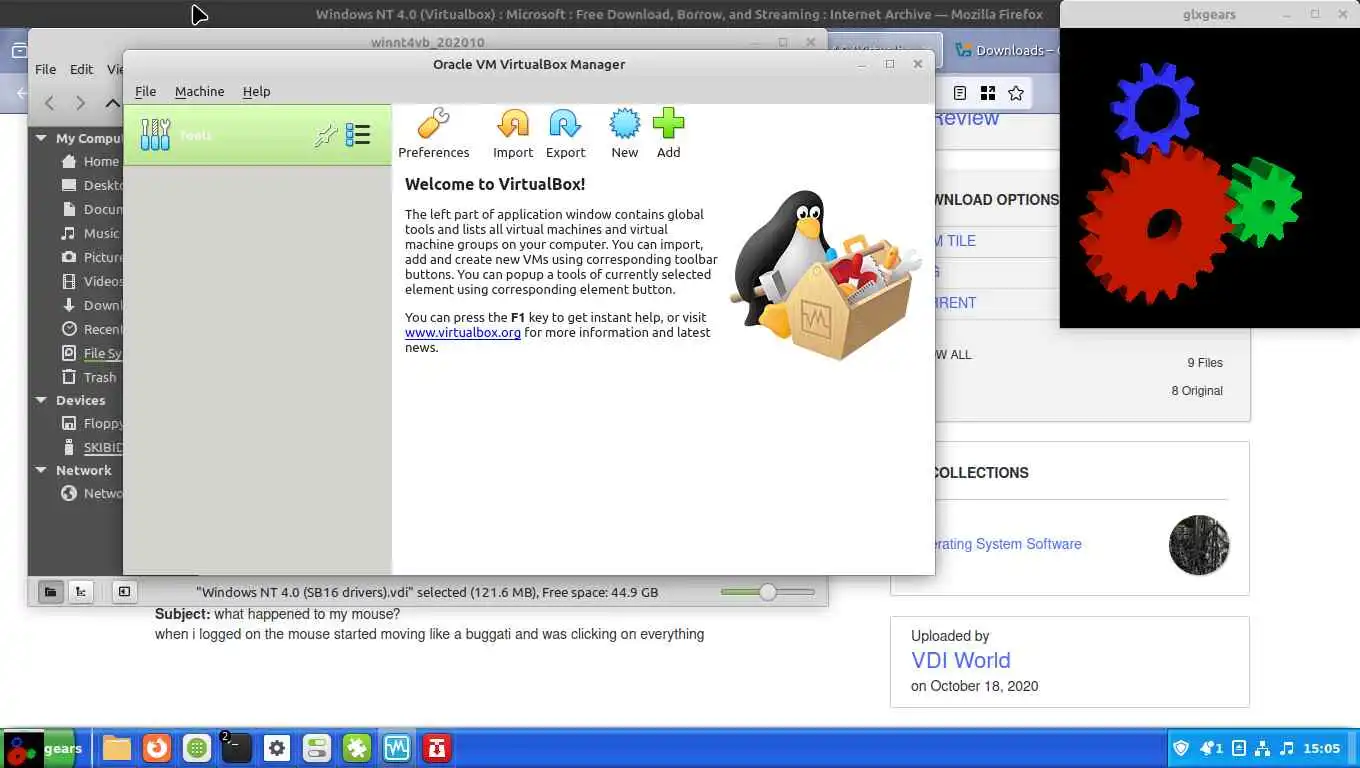Image resolution: width=1360 pixels, height=768 pixels.
Task: Open the Tools list menu icon
Action: [x=358, y=135]
